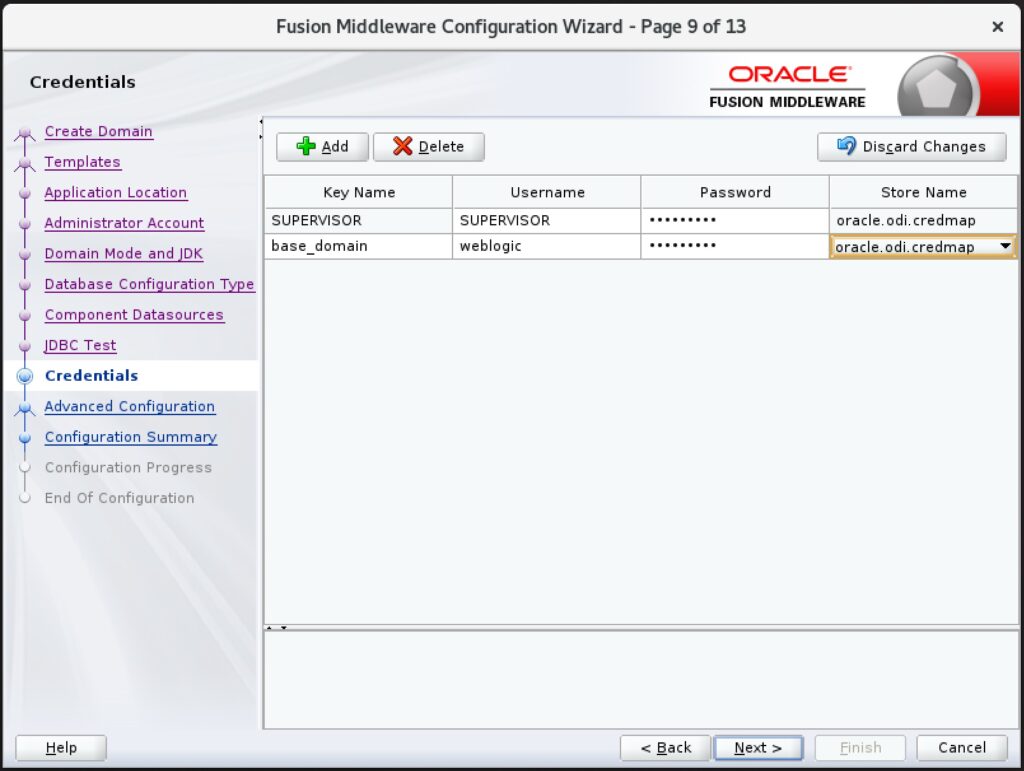Viewport: 1024px width, 771px height.
Task: Collapse the message pane with the down arrow
Action: [x=284, y=627]
